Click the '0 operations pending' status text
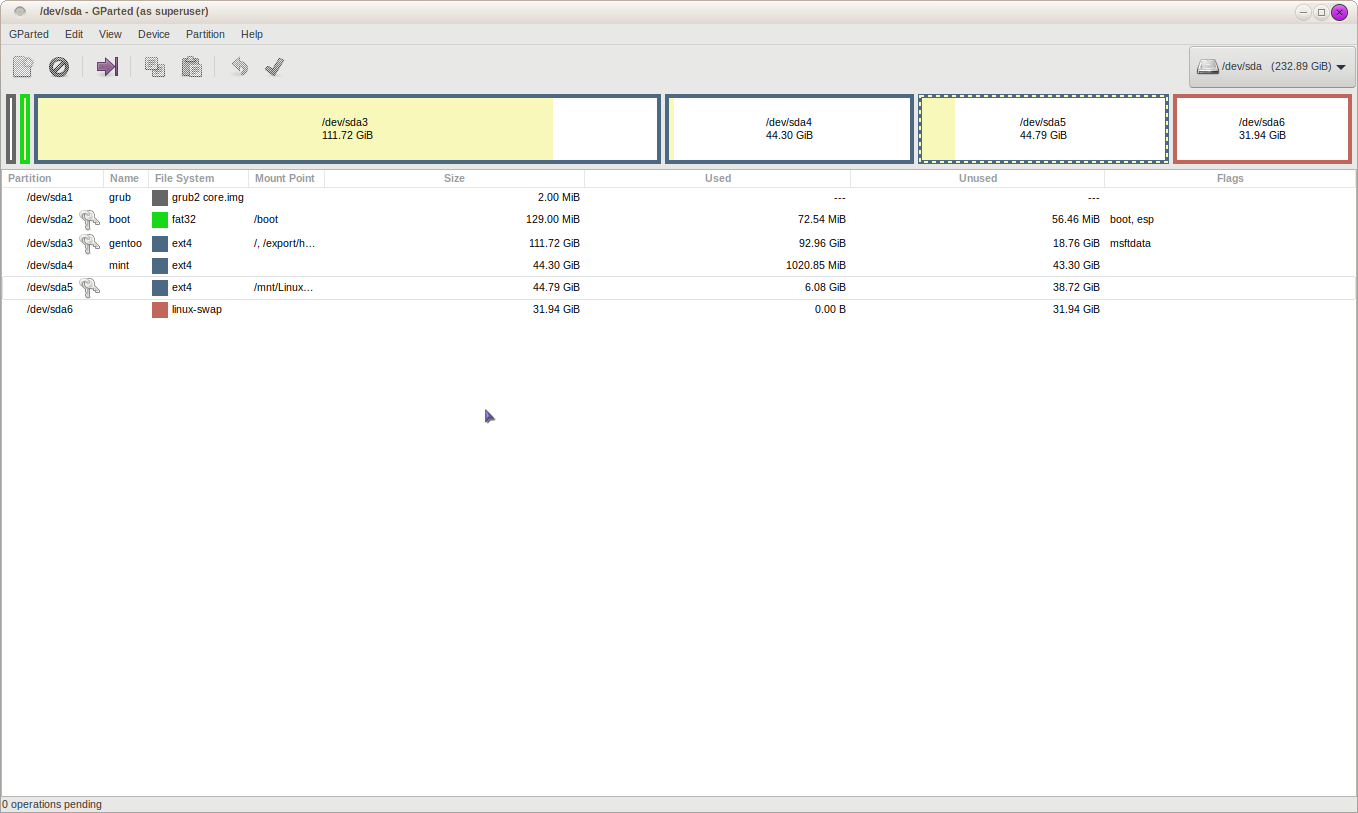Image resolution: width=1358 pixels, height=813 pixels. click(52, 804)
